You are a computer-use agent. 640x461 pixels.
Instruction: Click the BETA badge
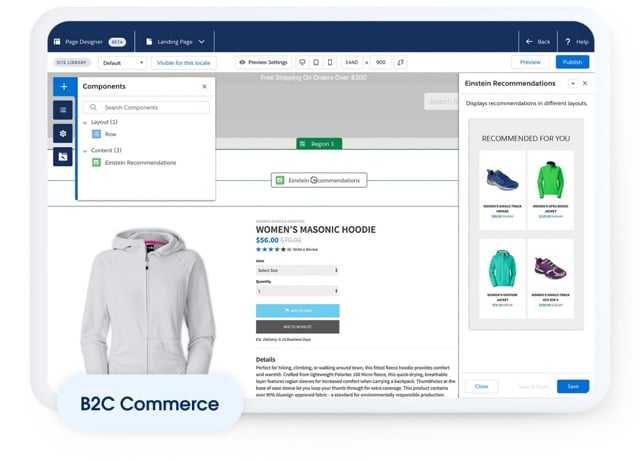[117, 42]
